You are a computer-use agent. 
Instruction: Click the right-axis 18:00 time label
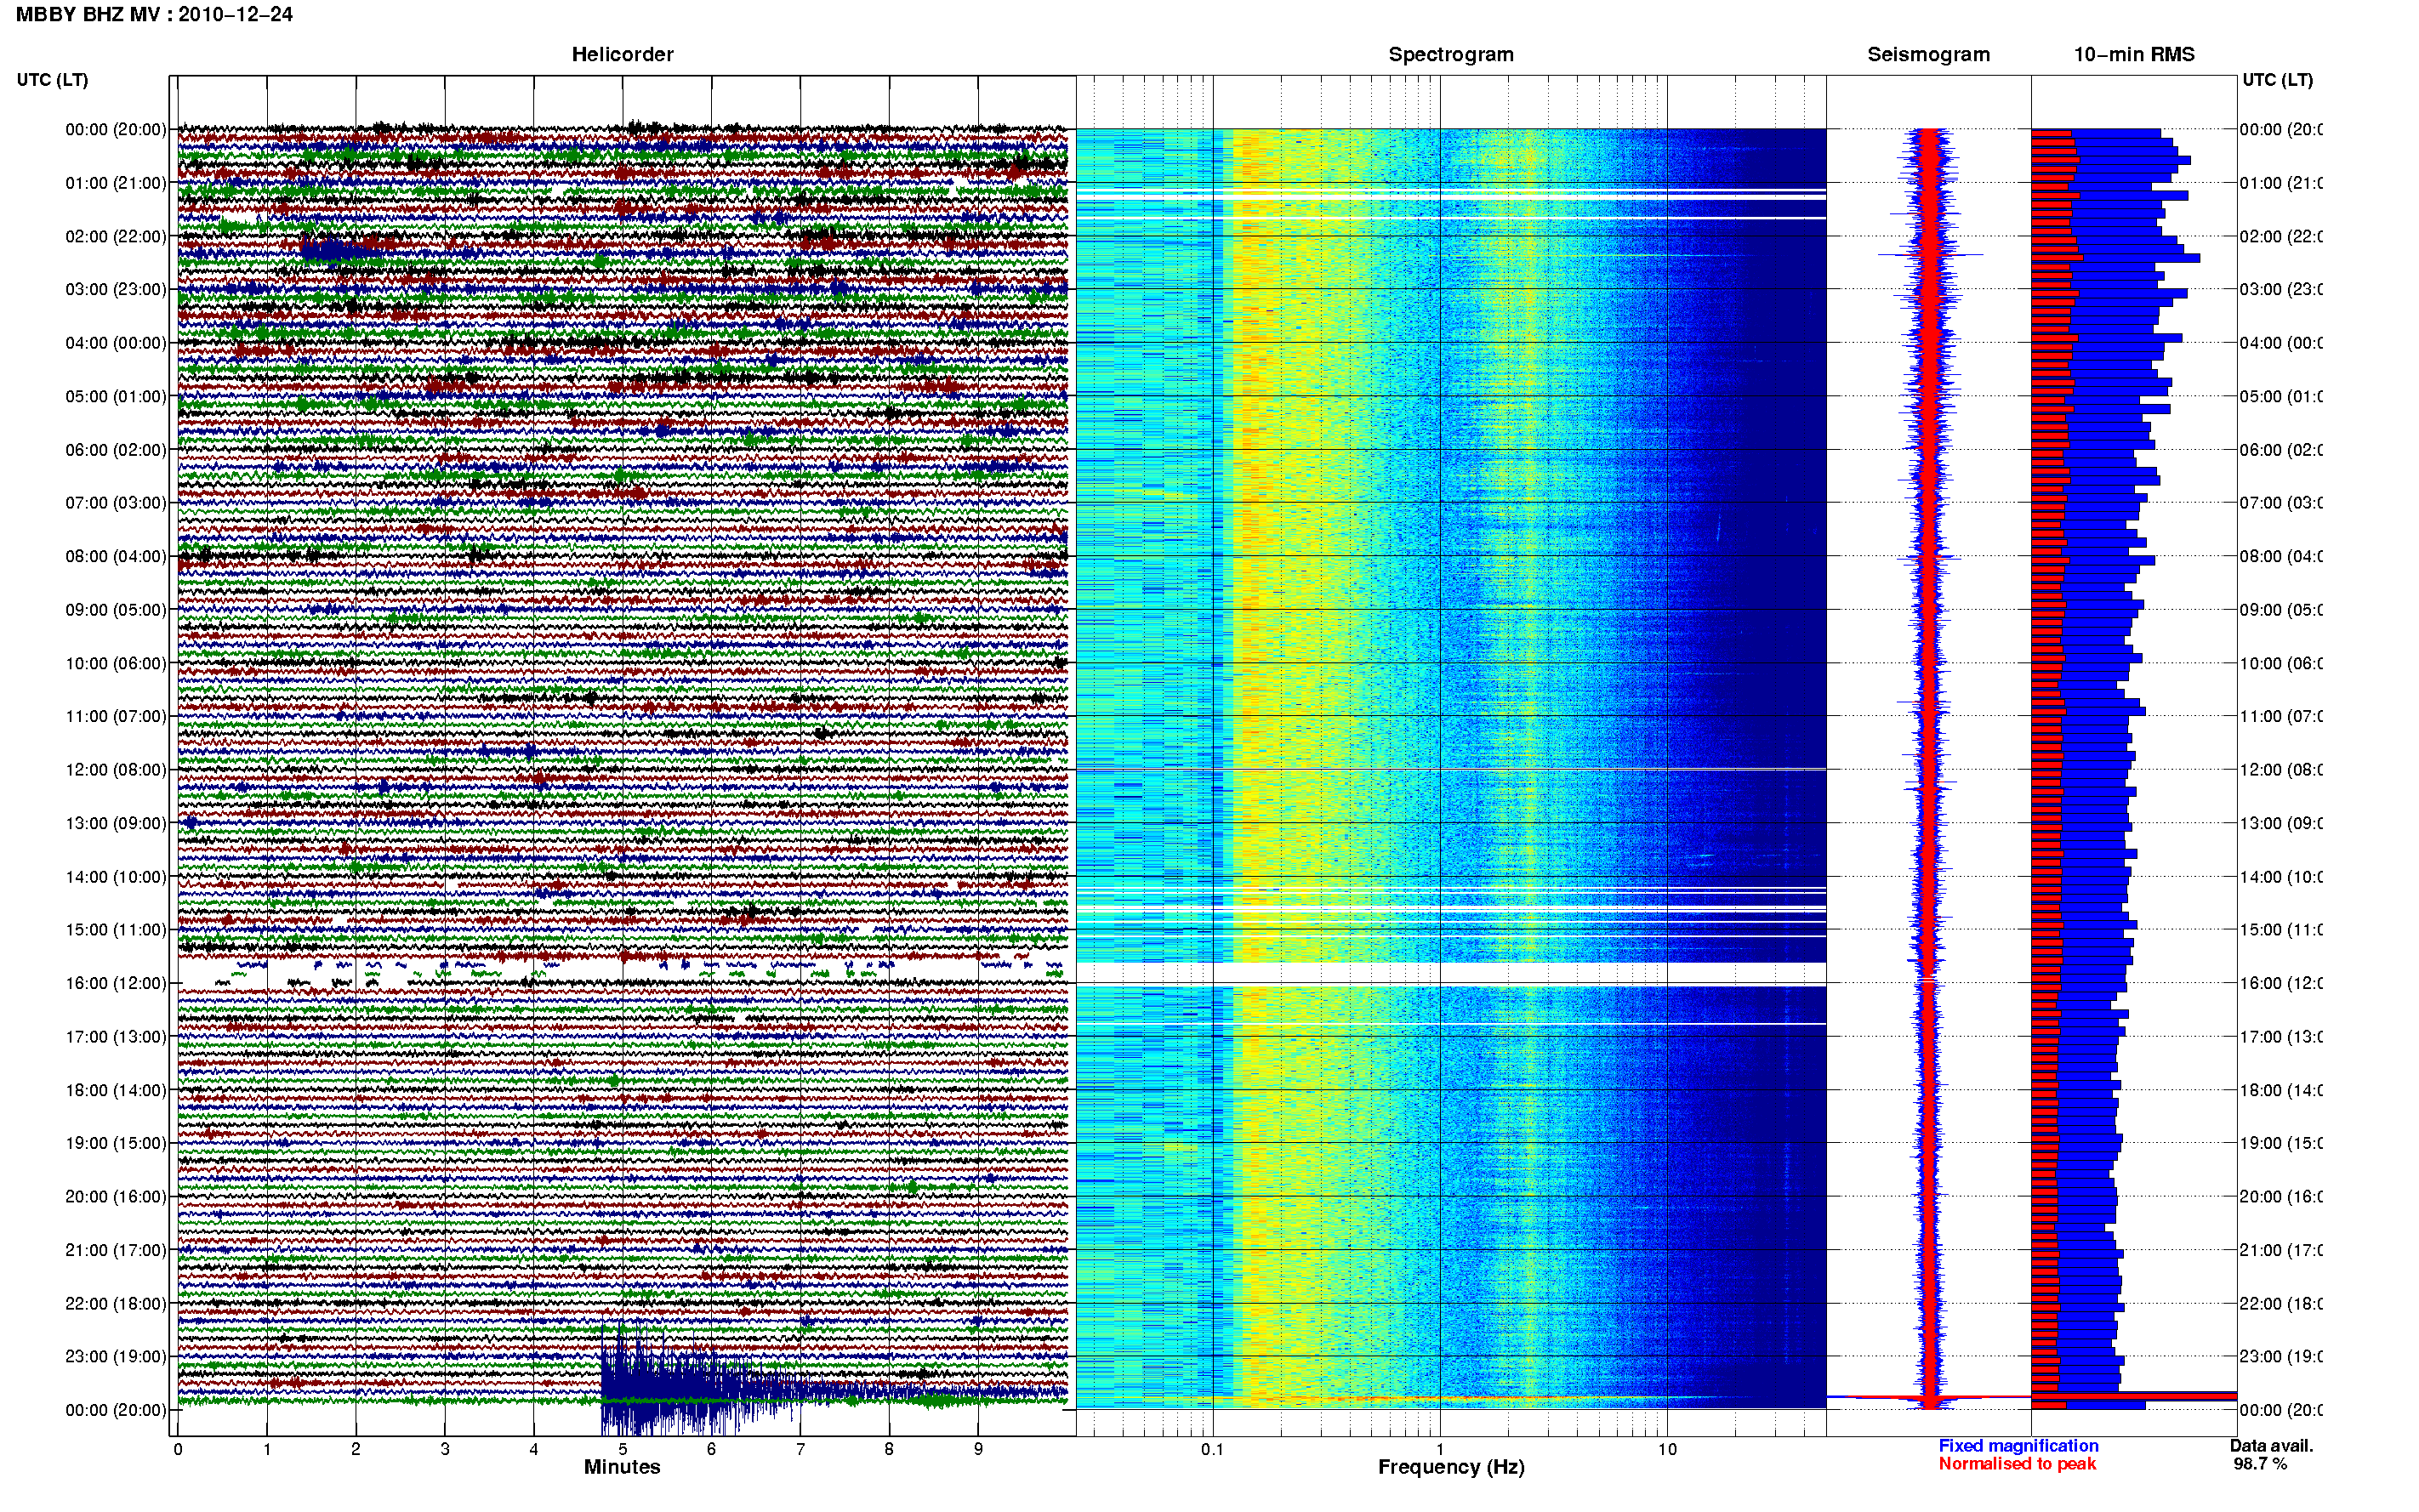[2281, 1090]
